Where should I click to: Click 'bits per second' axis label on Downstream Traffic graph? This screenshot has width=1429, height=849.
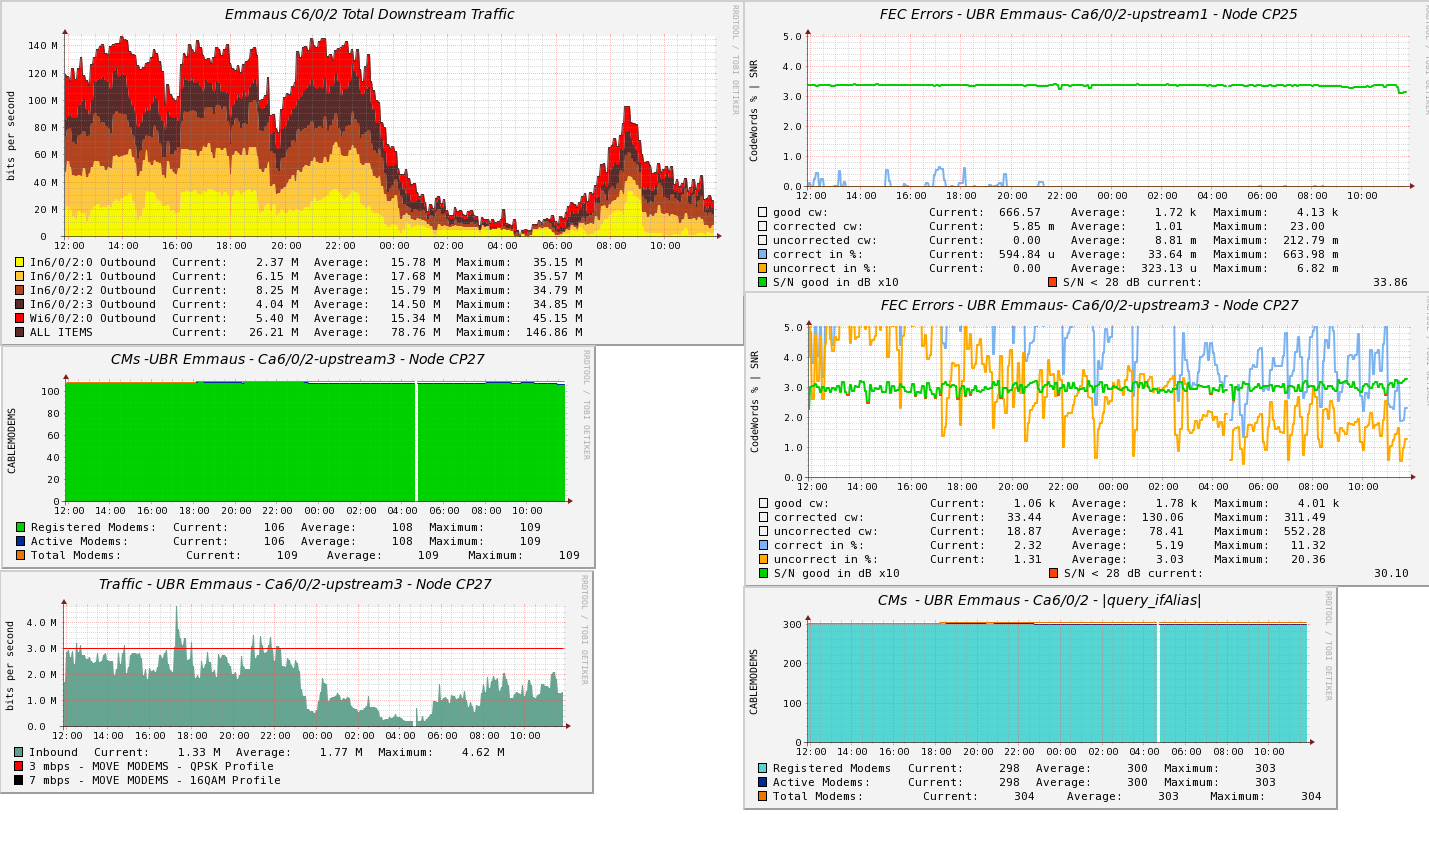(12, 136)
